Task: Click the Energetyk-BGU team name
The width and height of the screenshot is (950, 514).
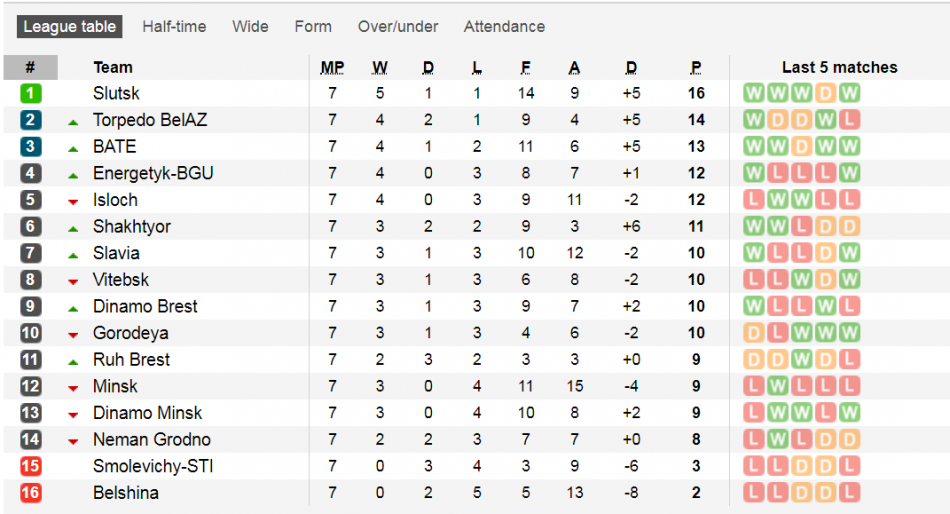Action: [153, 173]
